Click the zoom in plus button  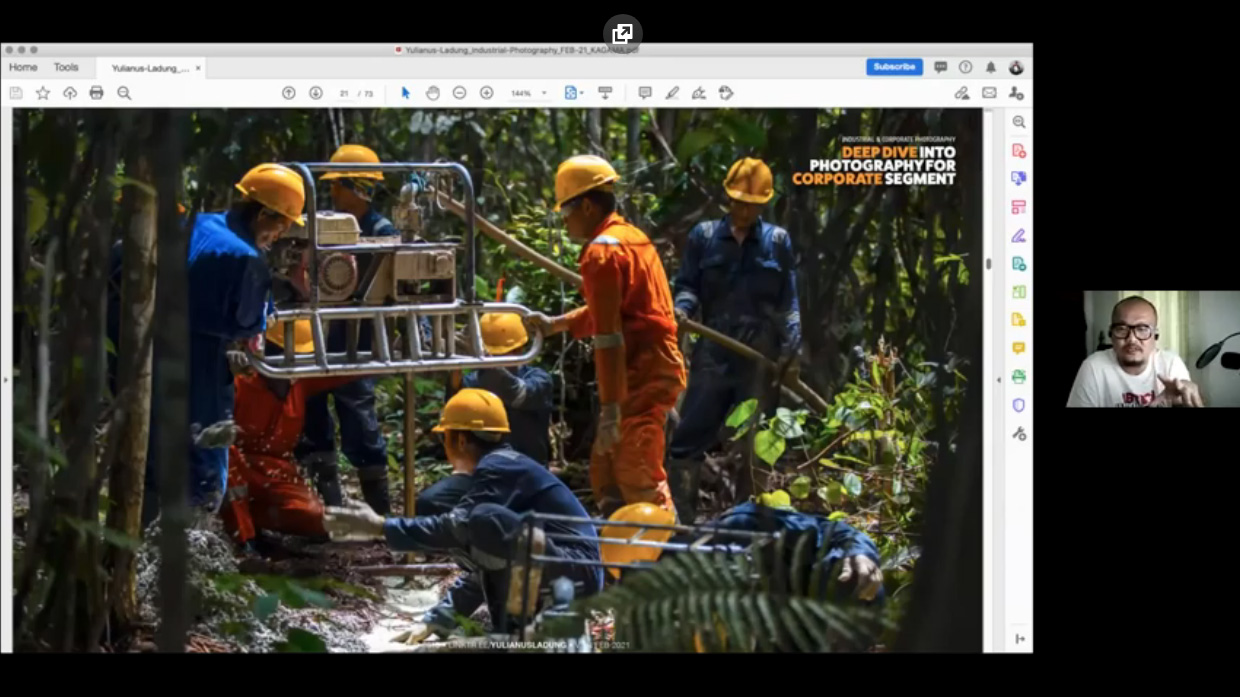[x=486, y=93]
